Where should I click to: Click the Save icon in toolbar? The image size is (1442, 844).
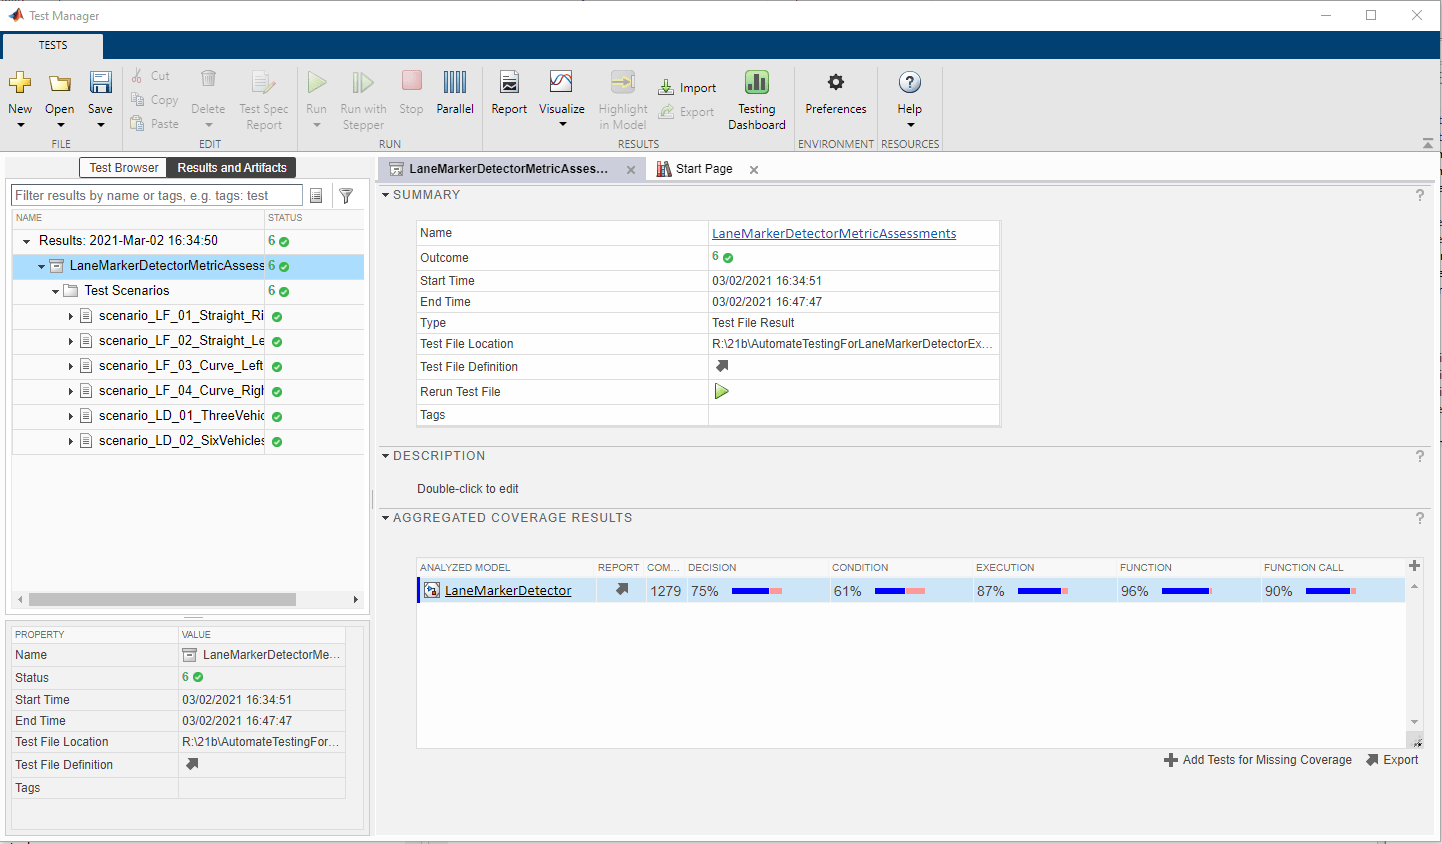point(100,83)
